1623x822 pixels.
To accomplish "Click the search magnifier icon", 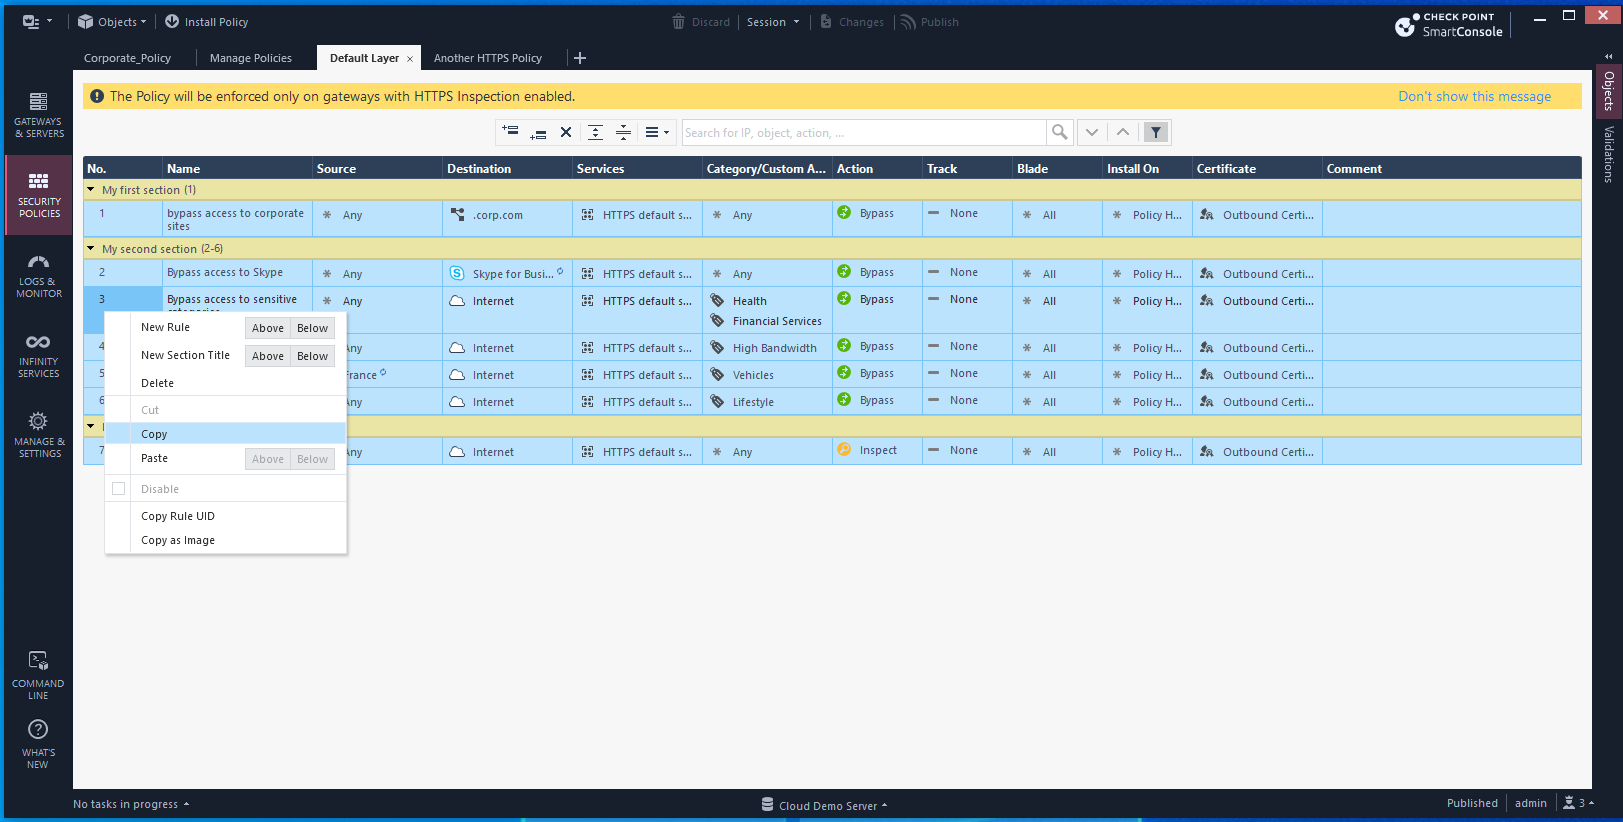I will click(1059, 132).
